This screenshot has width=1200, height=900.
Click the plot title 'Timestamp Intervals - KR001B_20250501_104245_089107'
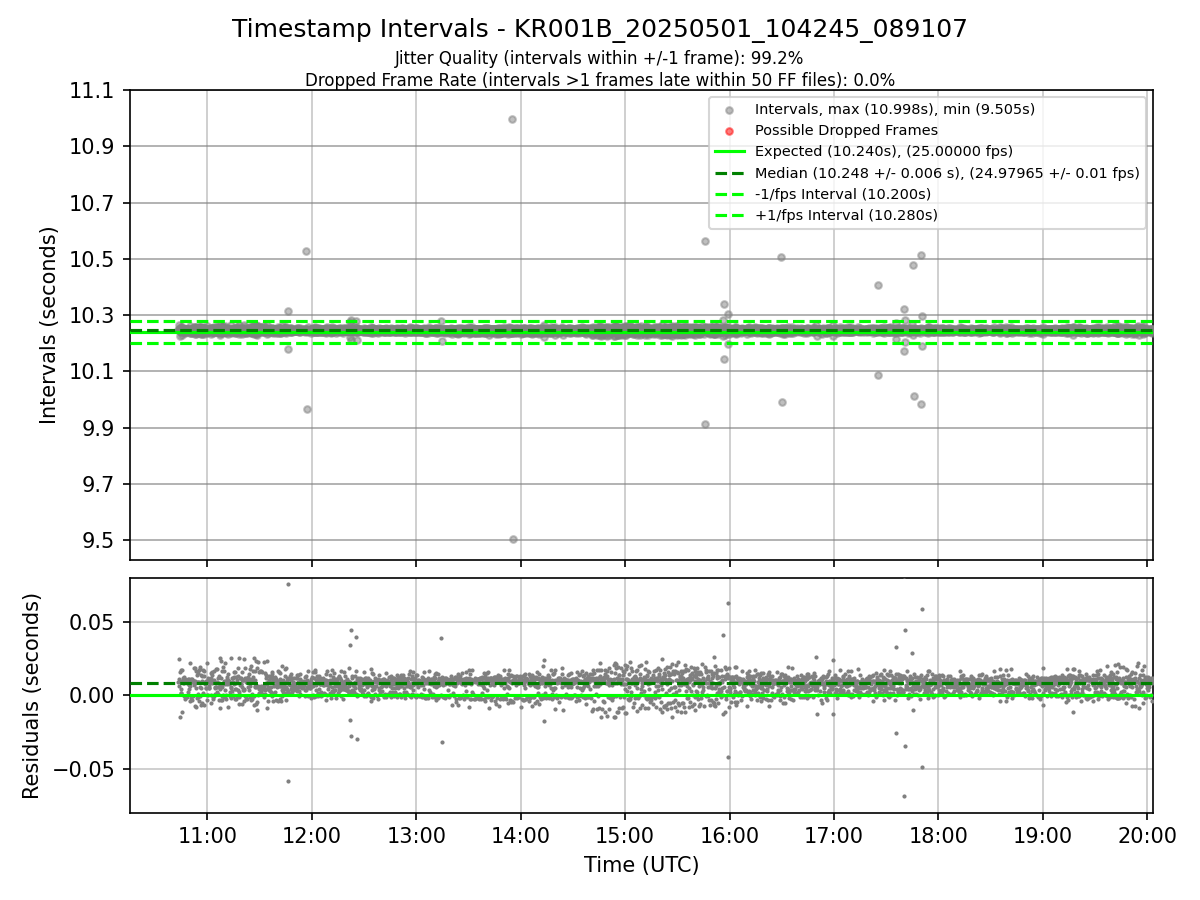599,29
